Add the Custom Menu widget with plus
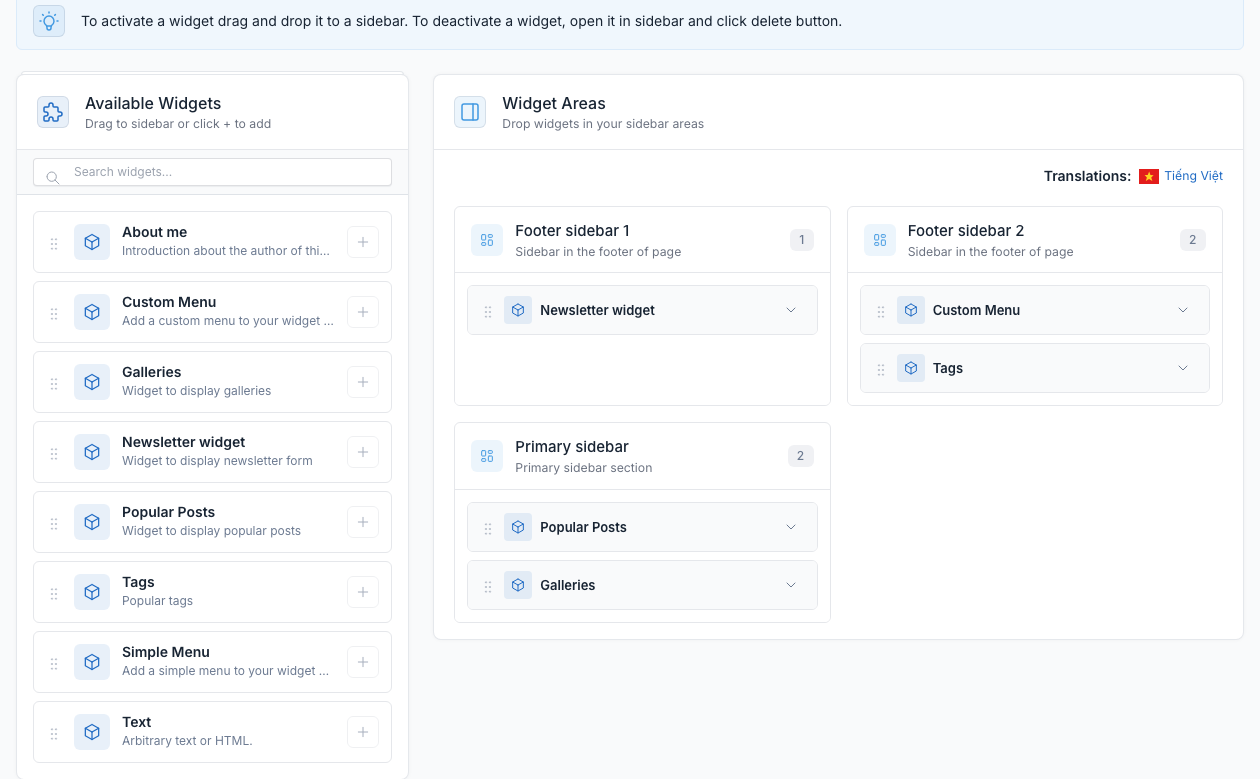1260x779 pixels. (363, 312)
